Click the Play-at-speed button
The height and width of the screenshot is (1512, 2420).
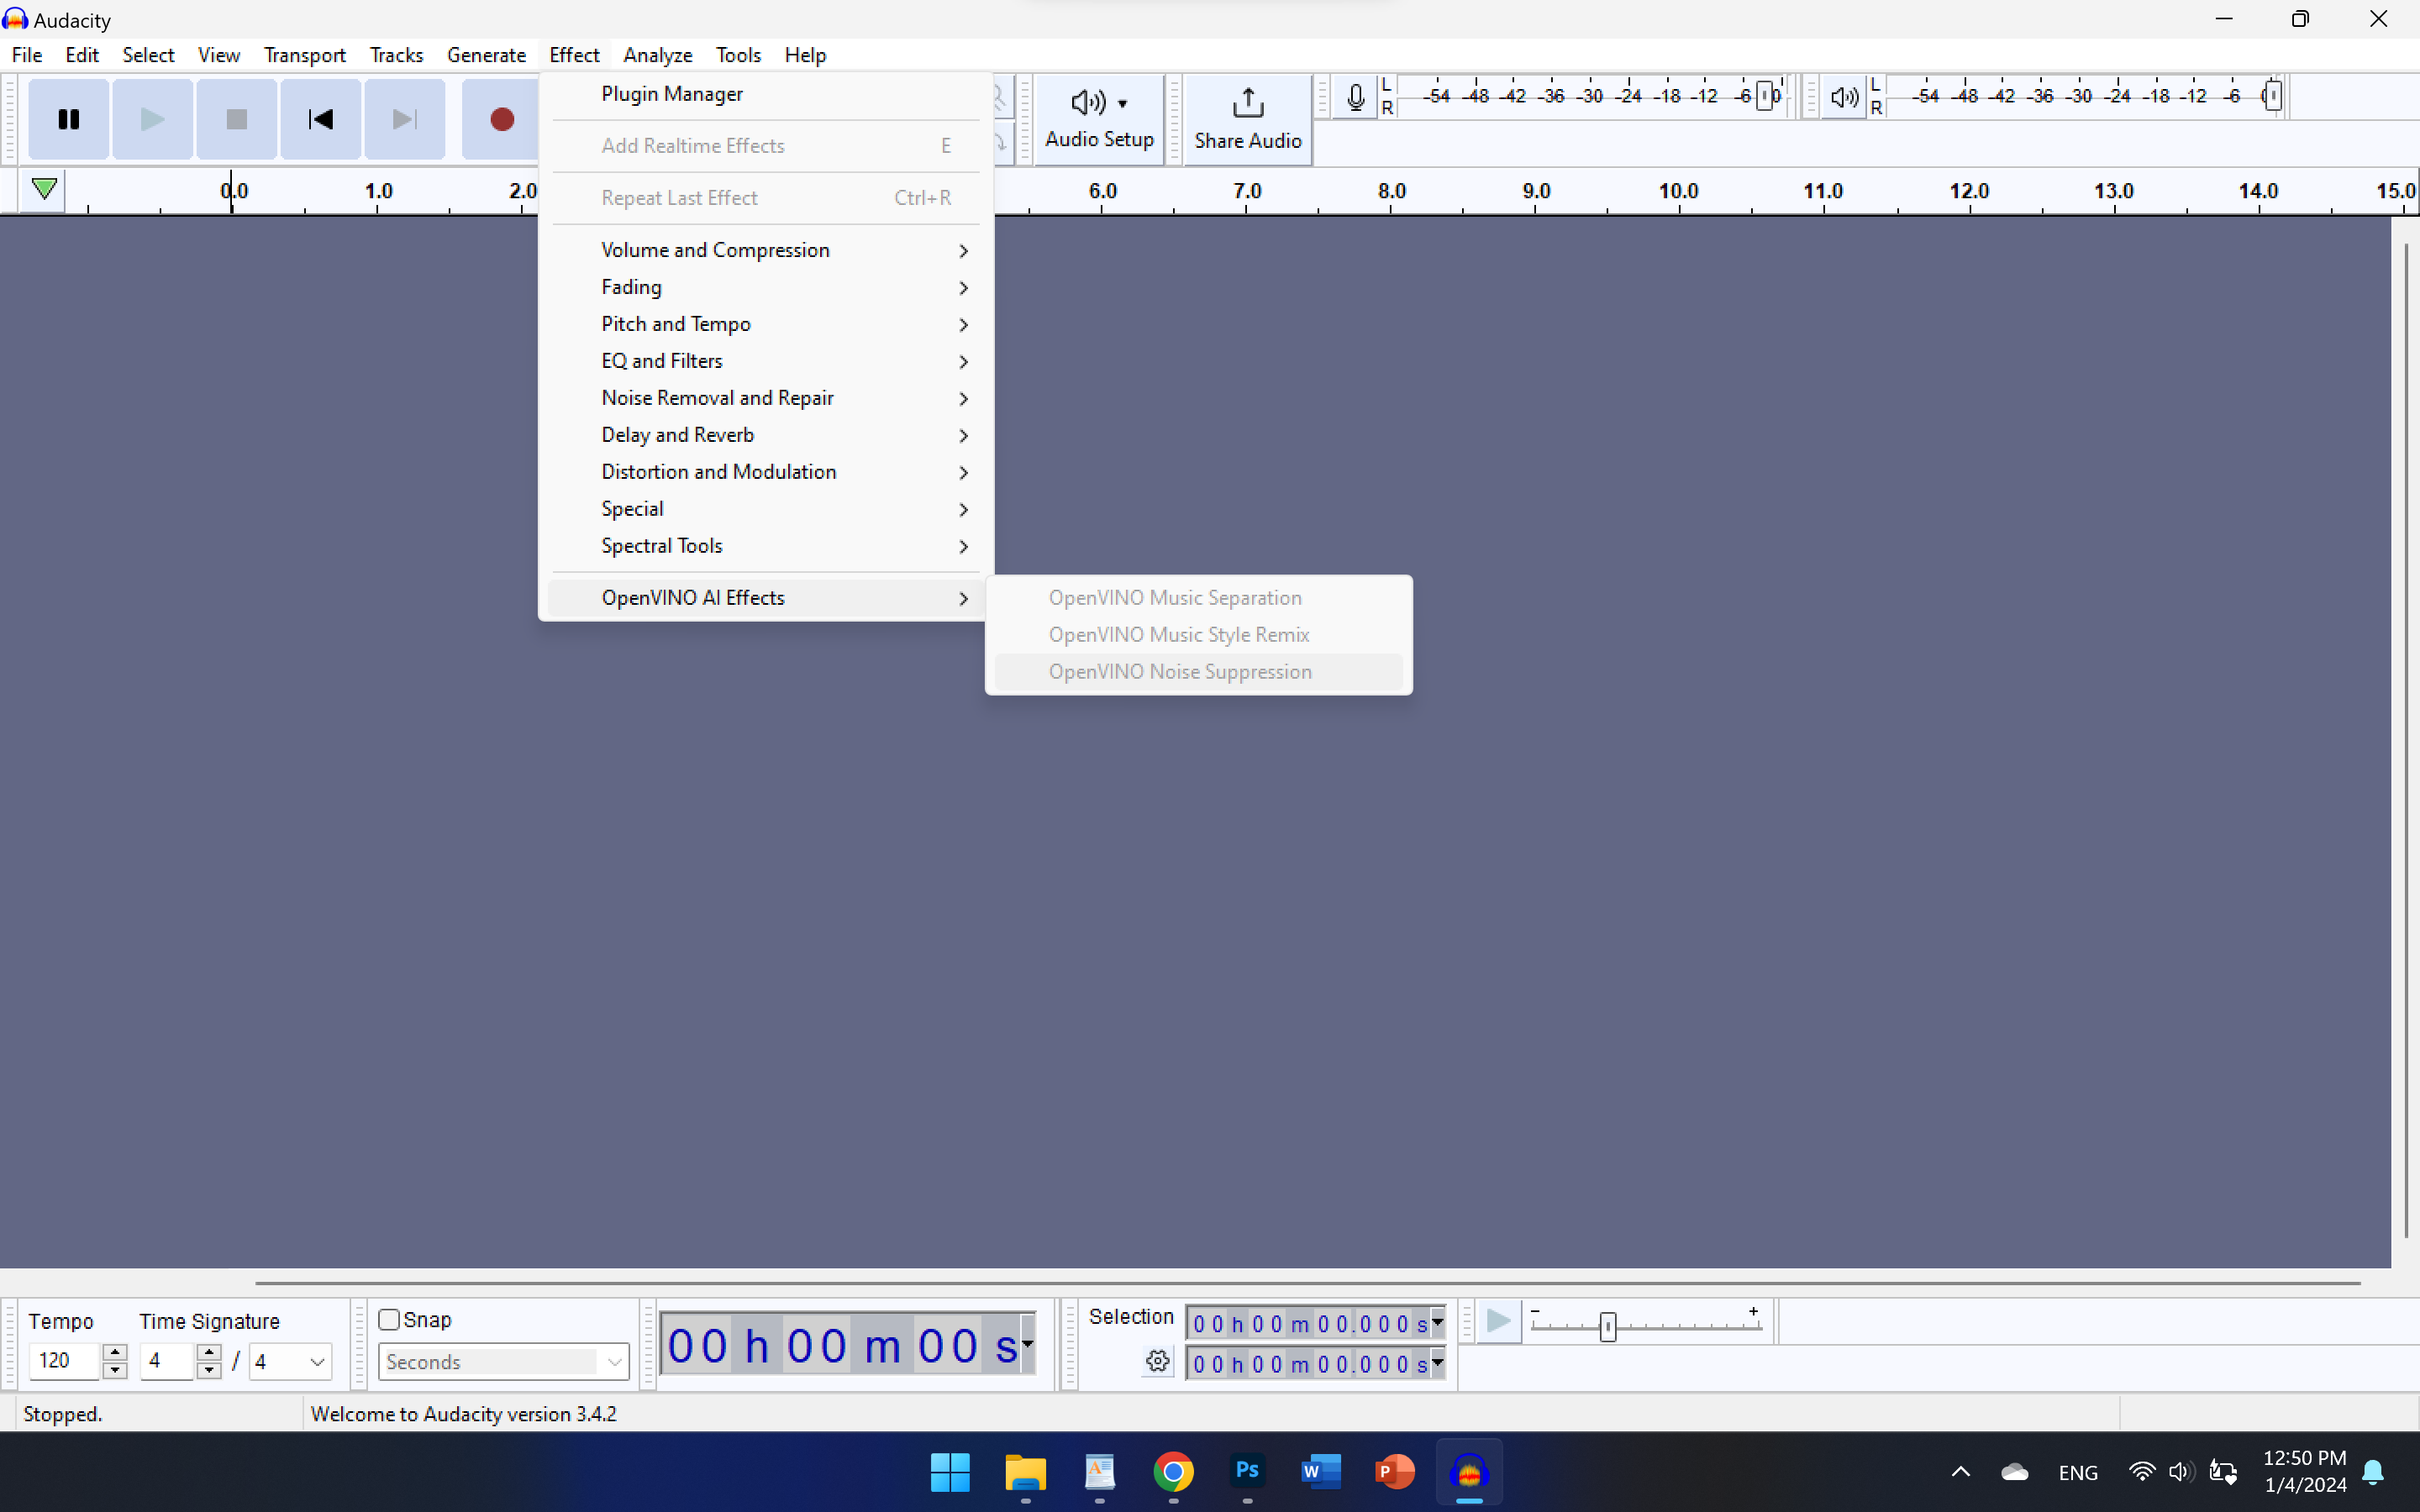(1498, 1321)
